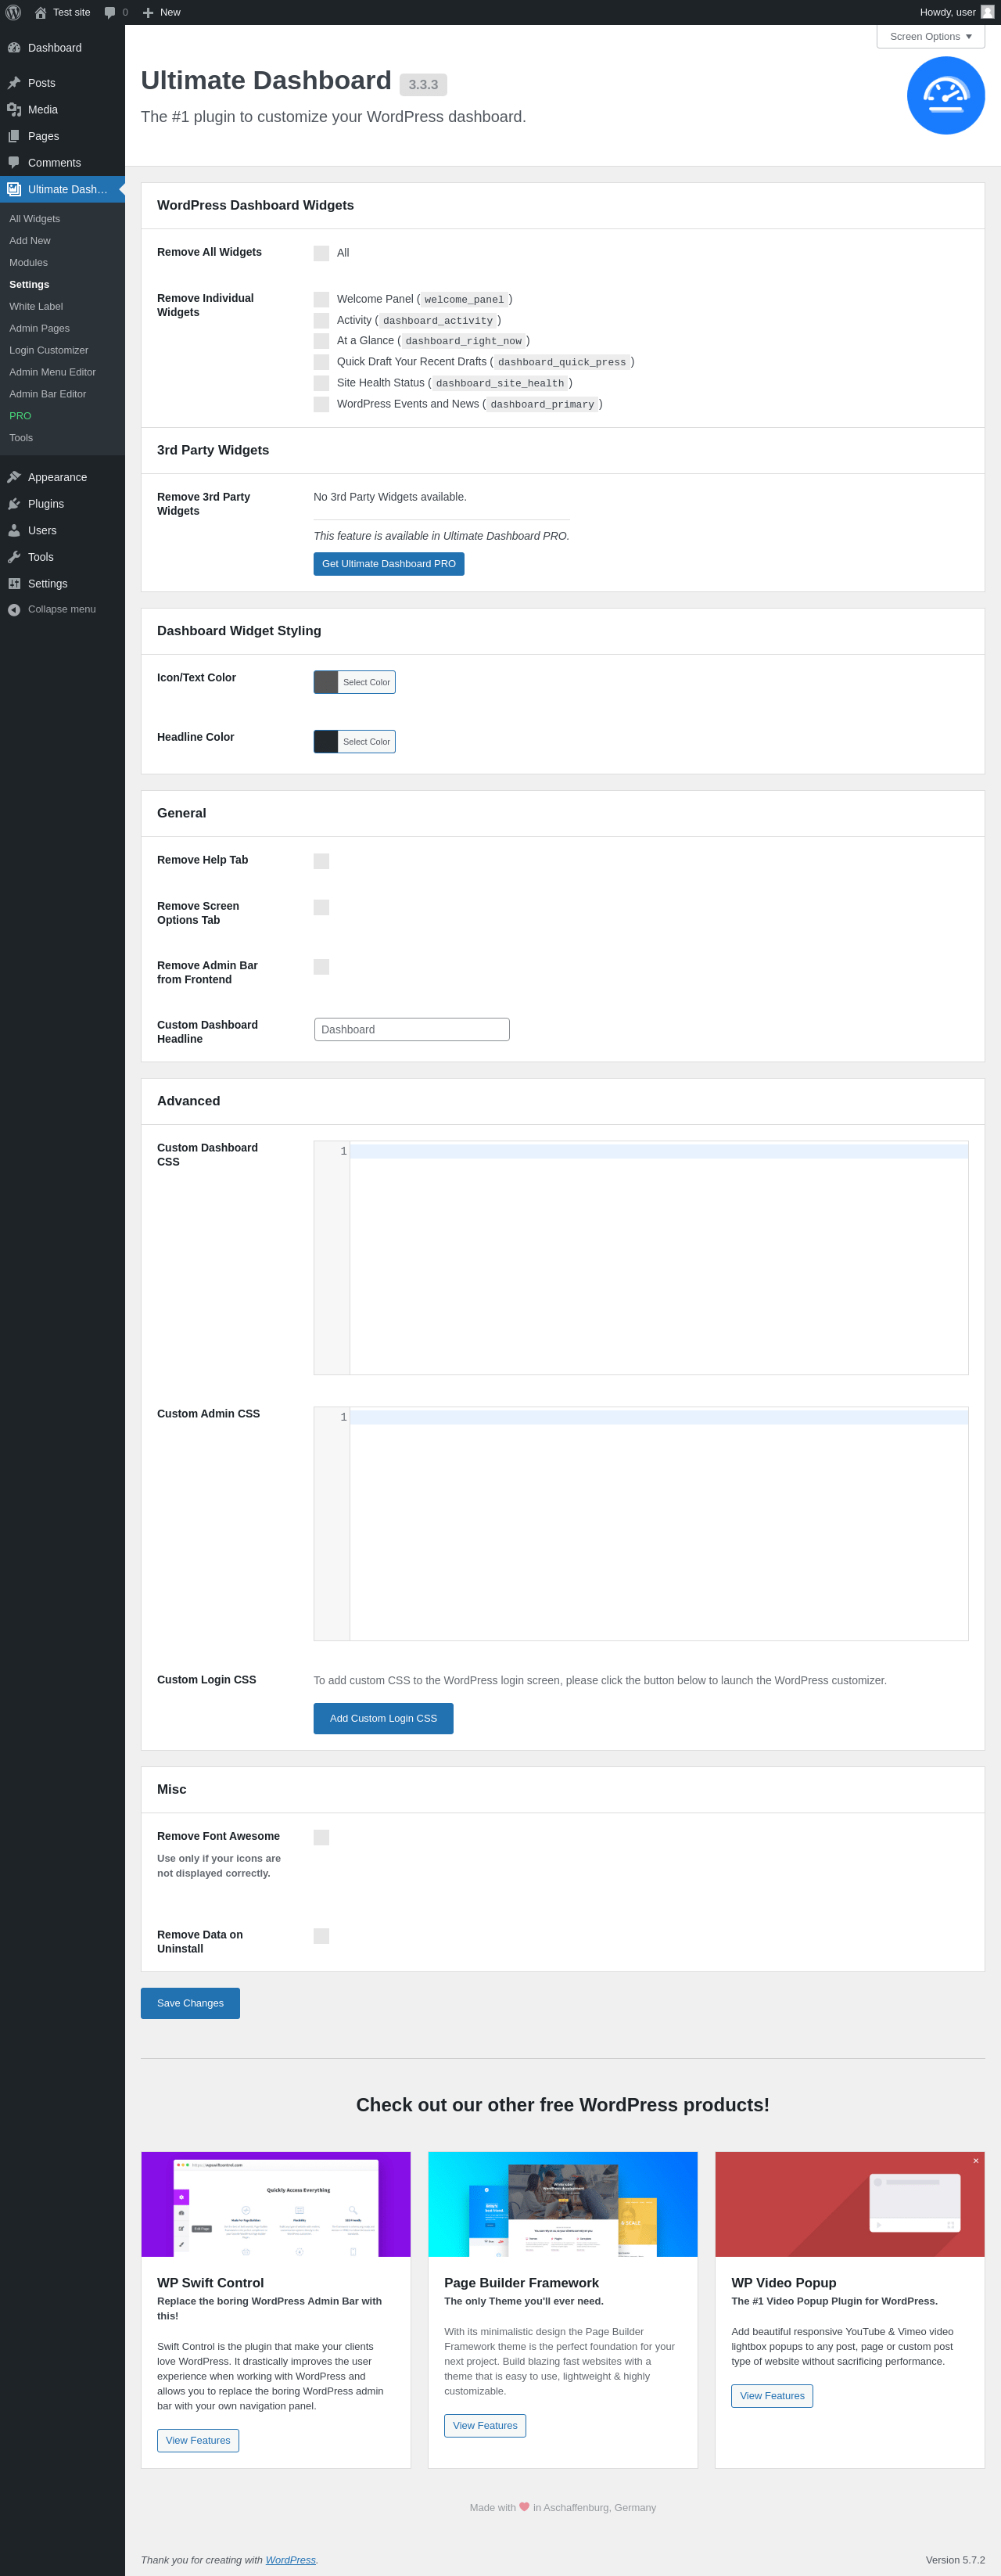The image size is (1001, 2576).
Task: Follow the WordPress footer link
Action: pos(290,2560)
